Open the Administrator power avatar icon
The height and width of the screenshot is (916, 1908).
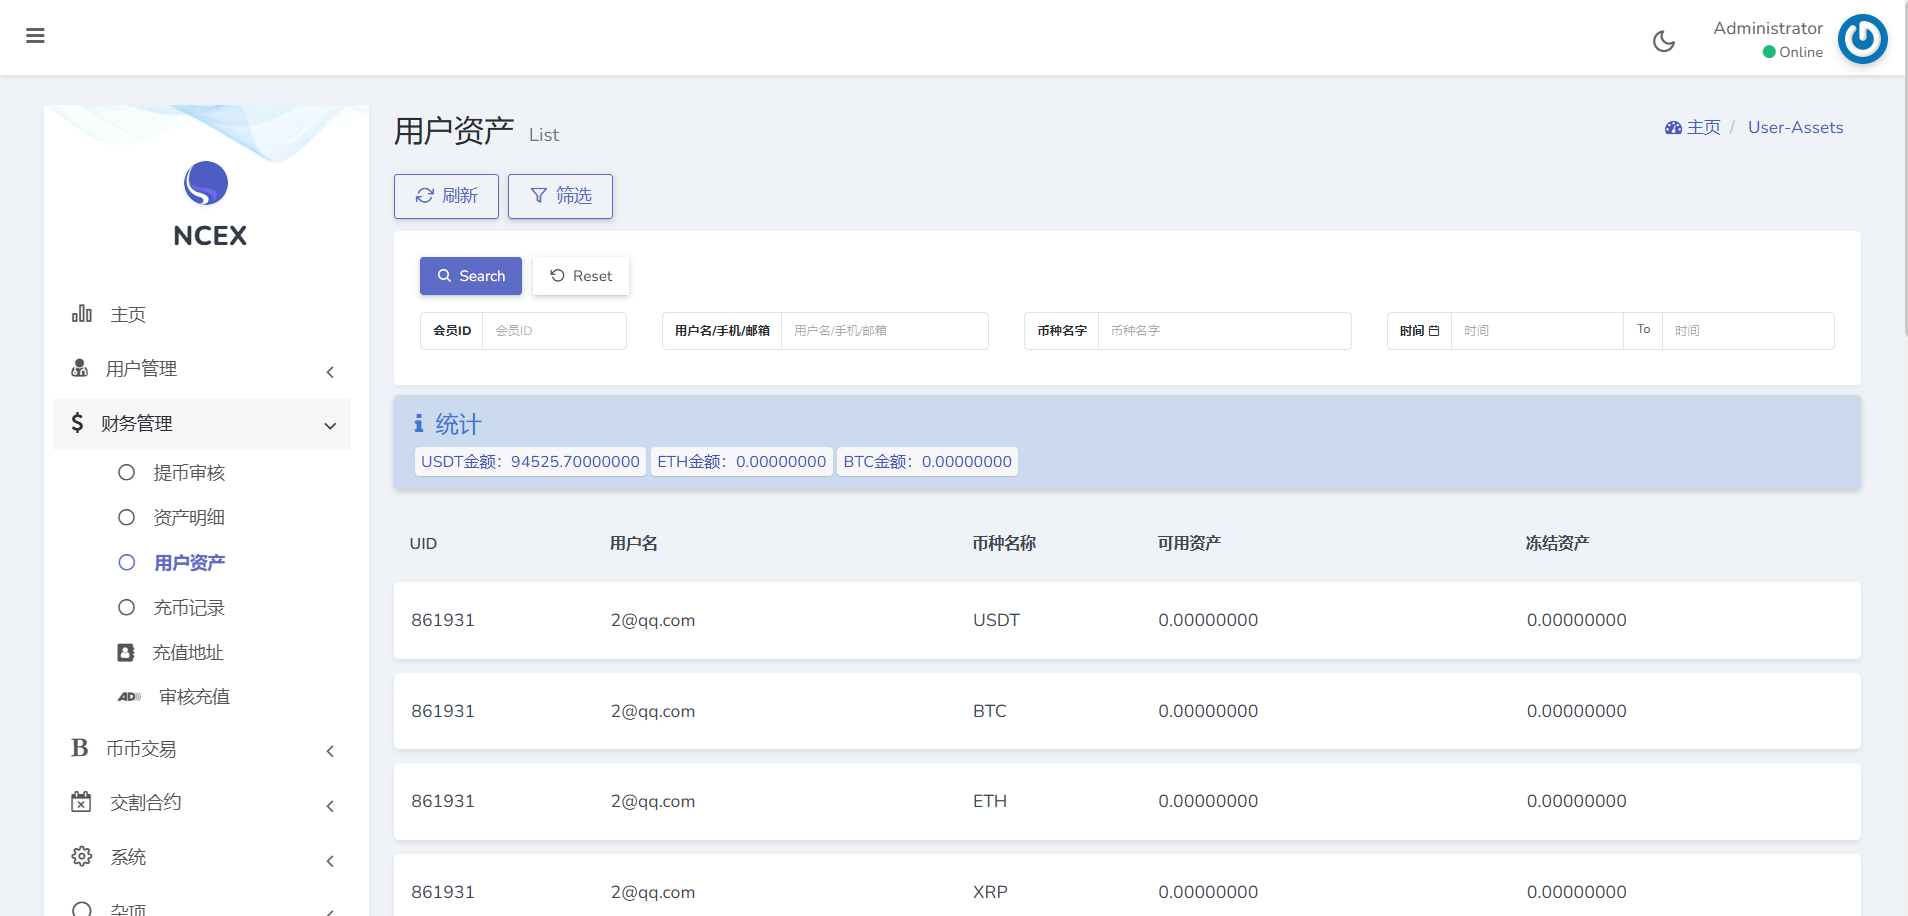(x=1861, y=39)
